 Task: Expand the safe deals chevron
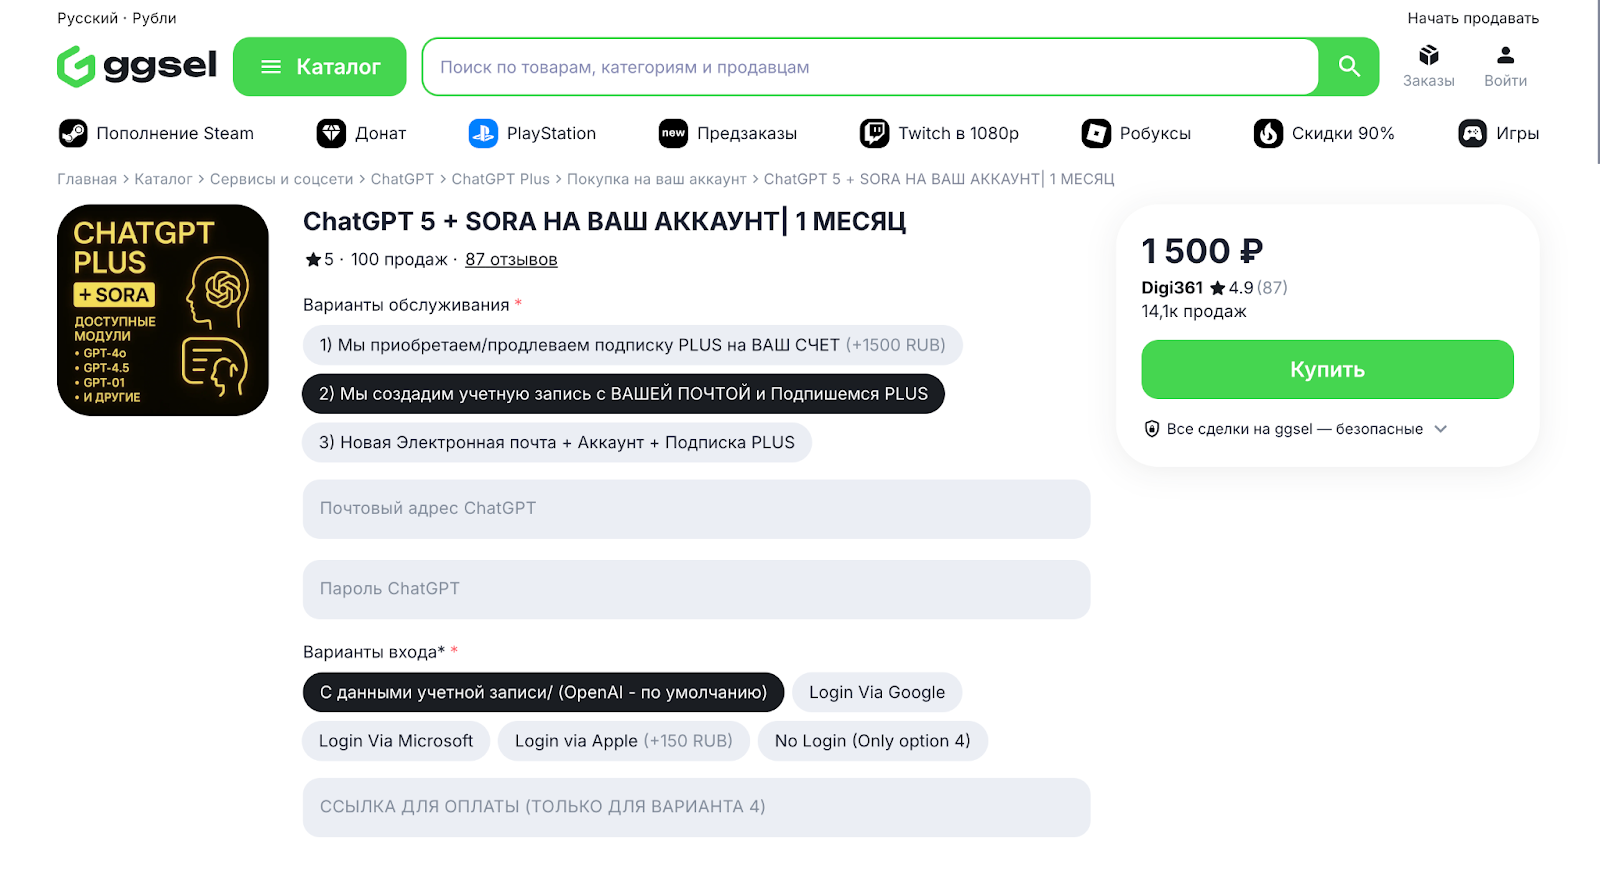point(1441,429)
